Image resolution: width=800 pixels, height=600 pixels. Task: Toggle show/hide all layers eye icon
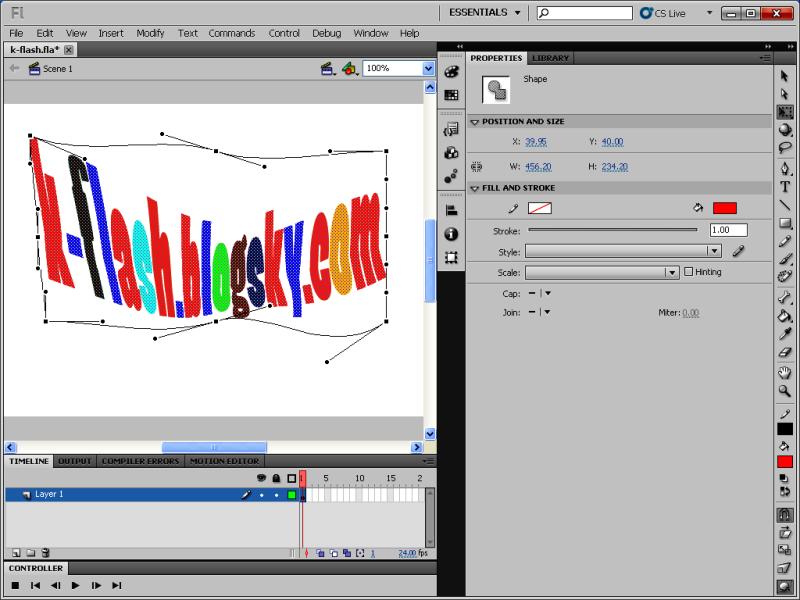point(261,478)
